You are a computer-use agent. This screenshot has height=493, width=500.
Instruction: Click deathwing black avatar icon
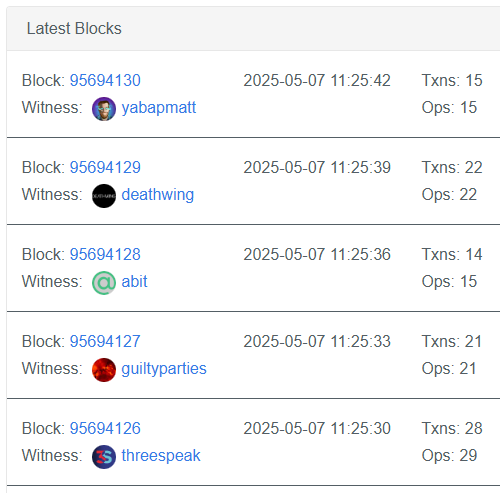[104, 196]
